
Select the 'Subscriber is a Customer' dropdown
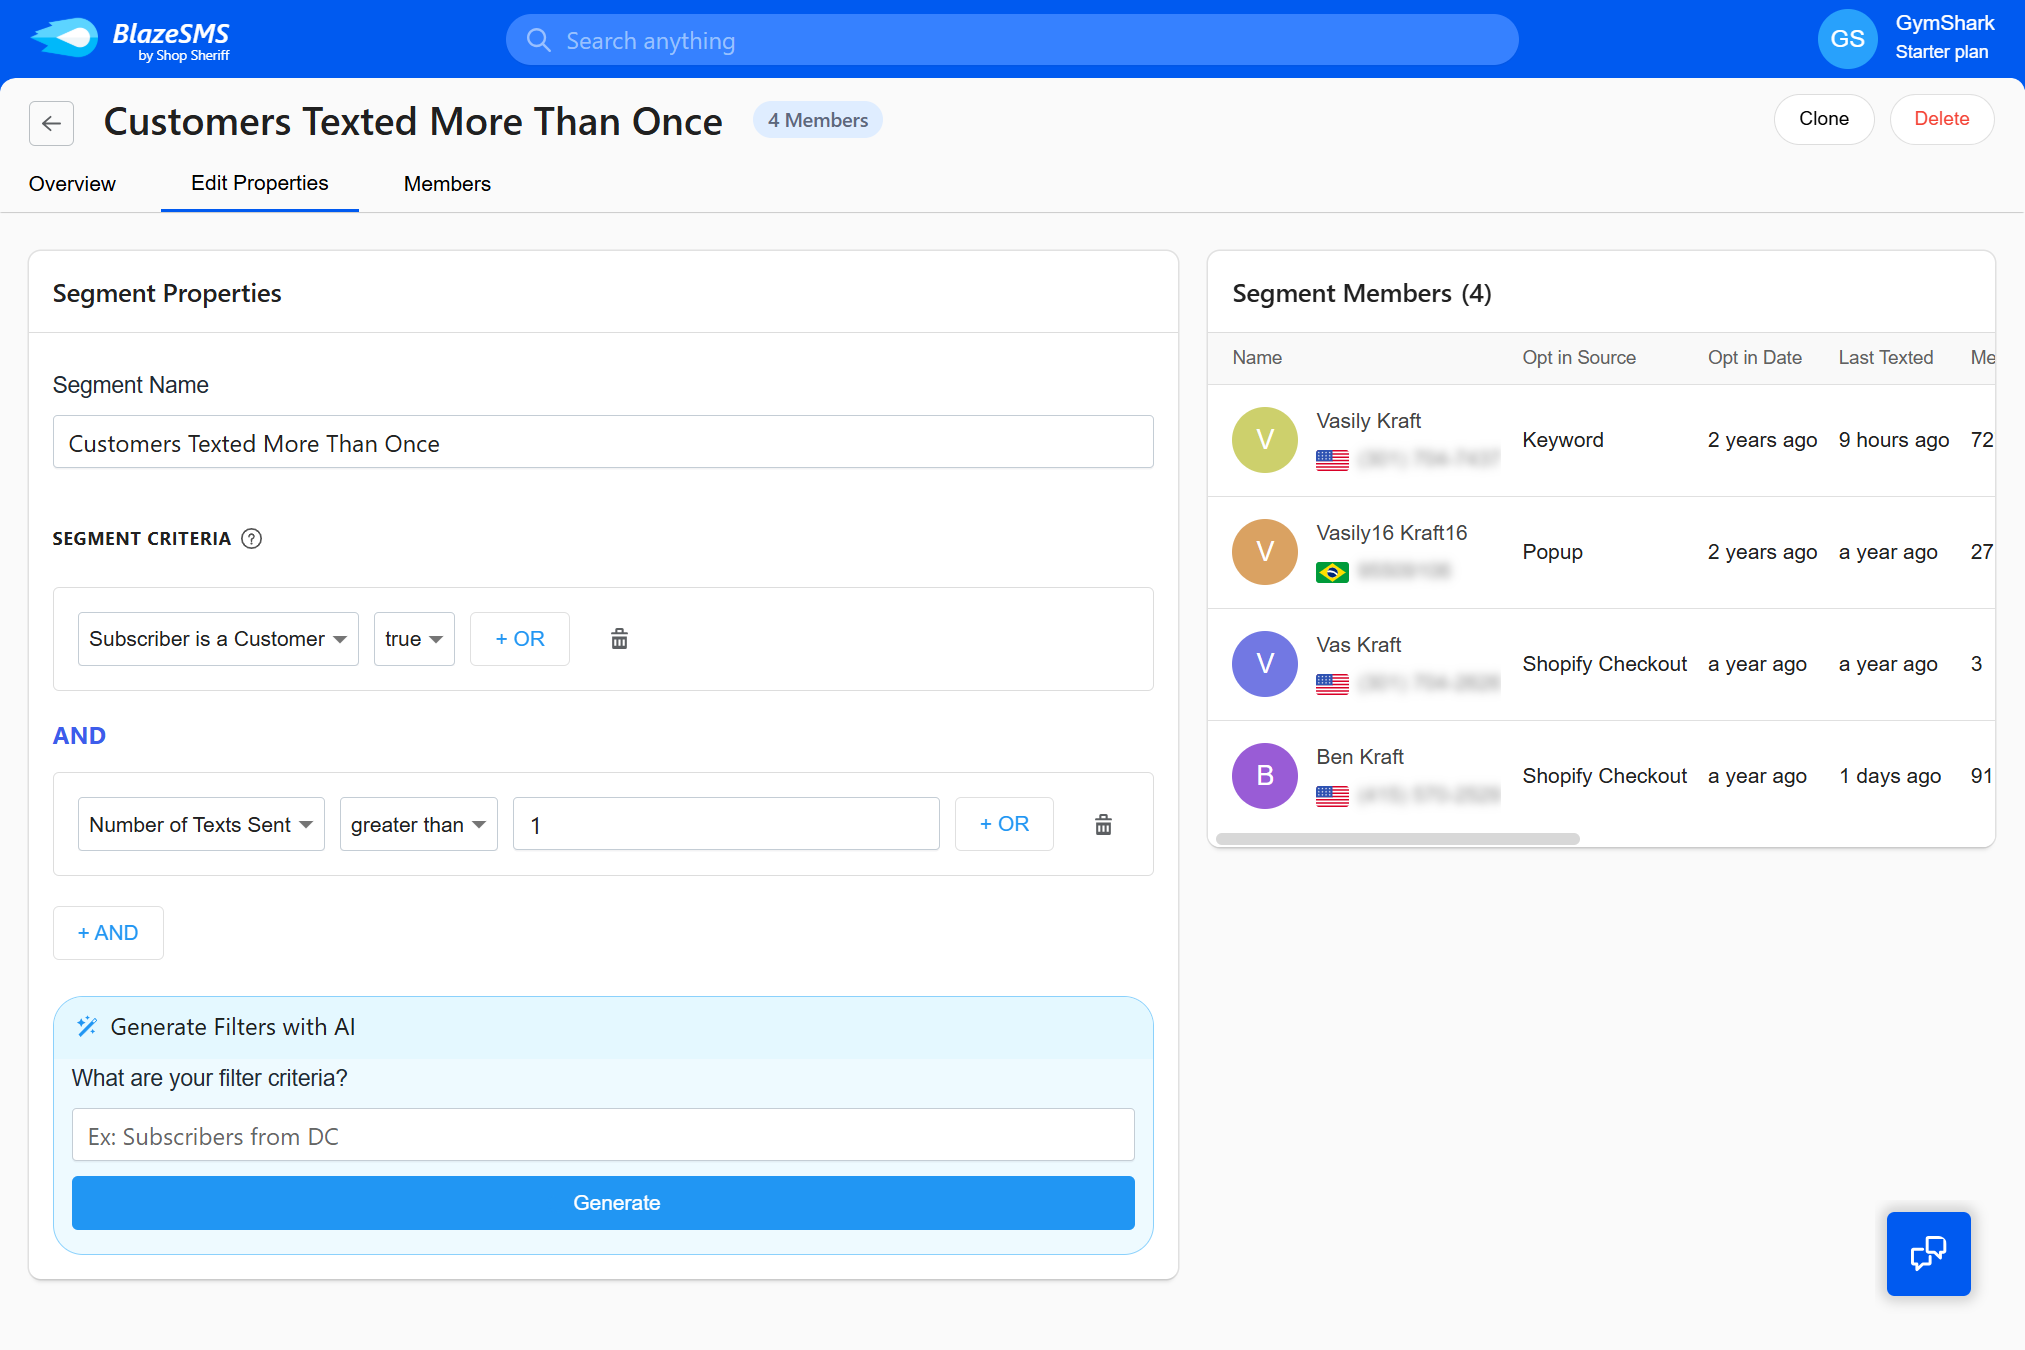[x=215, y=639]
